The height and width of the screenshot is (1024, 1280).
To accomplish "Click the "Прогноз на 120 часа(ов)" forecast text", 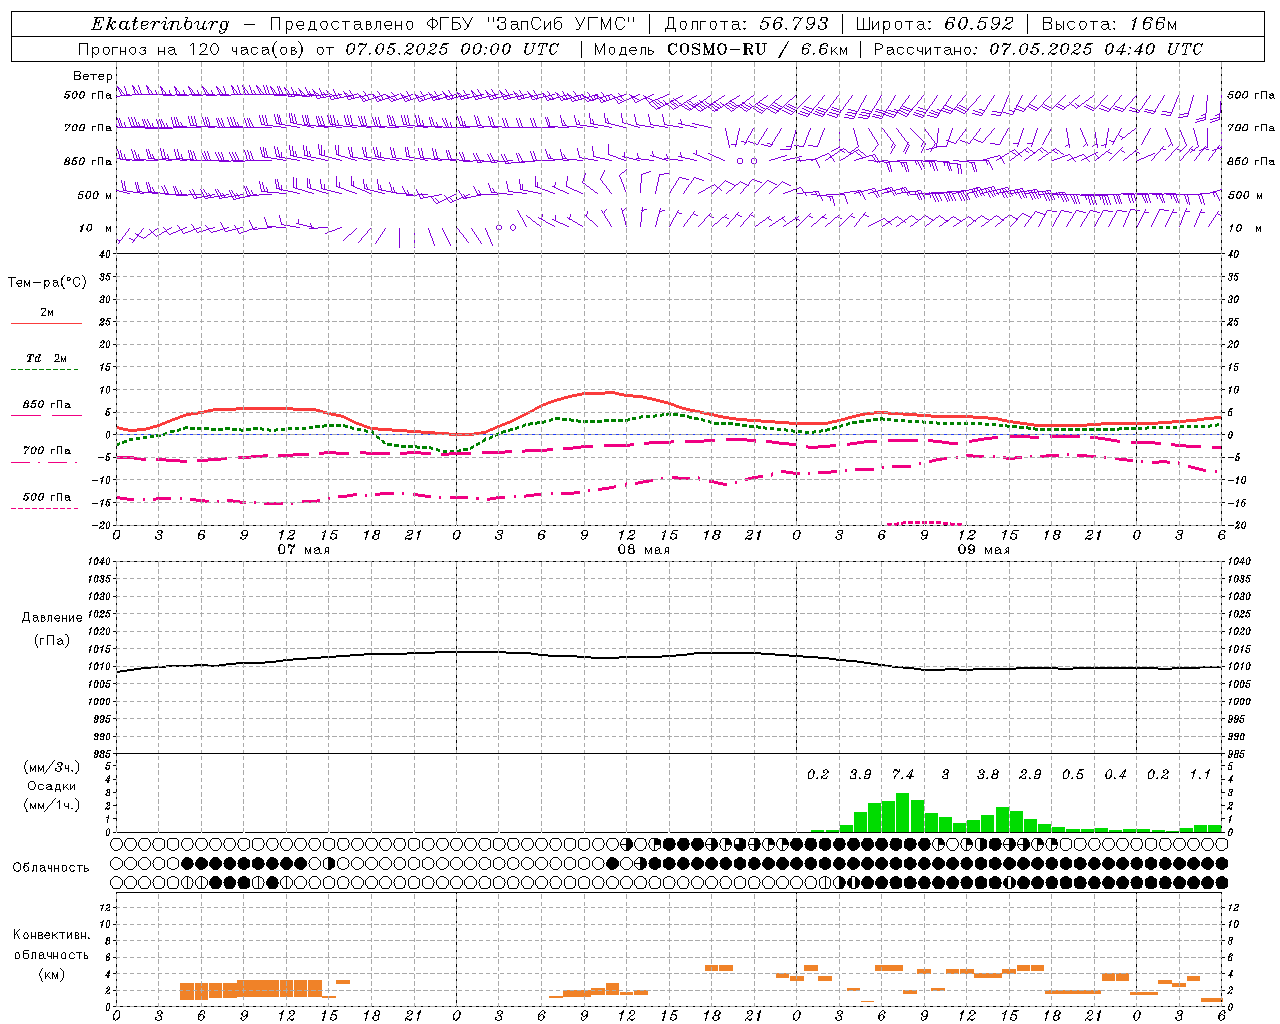I will click(x=193, y=49).
